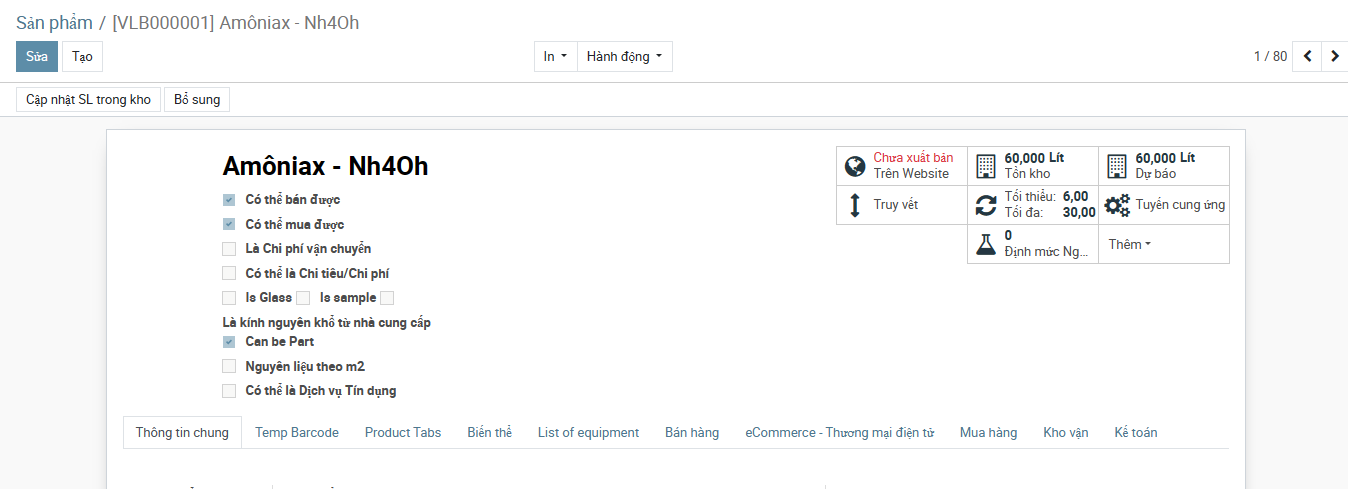Click the gears icon for Tuyến cung ứng
This screenshot has height=489, width=1348.
click(1117, 205)
